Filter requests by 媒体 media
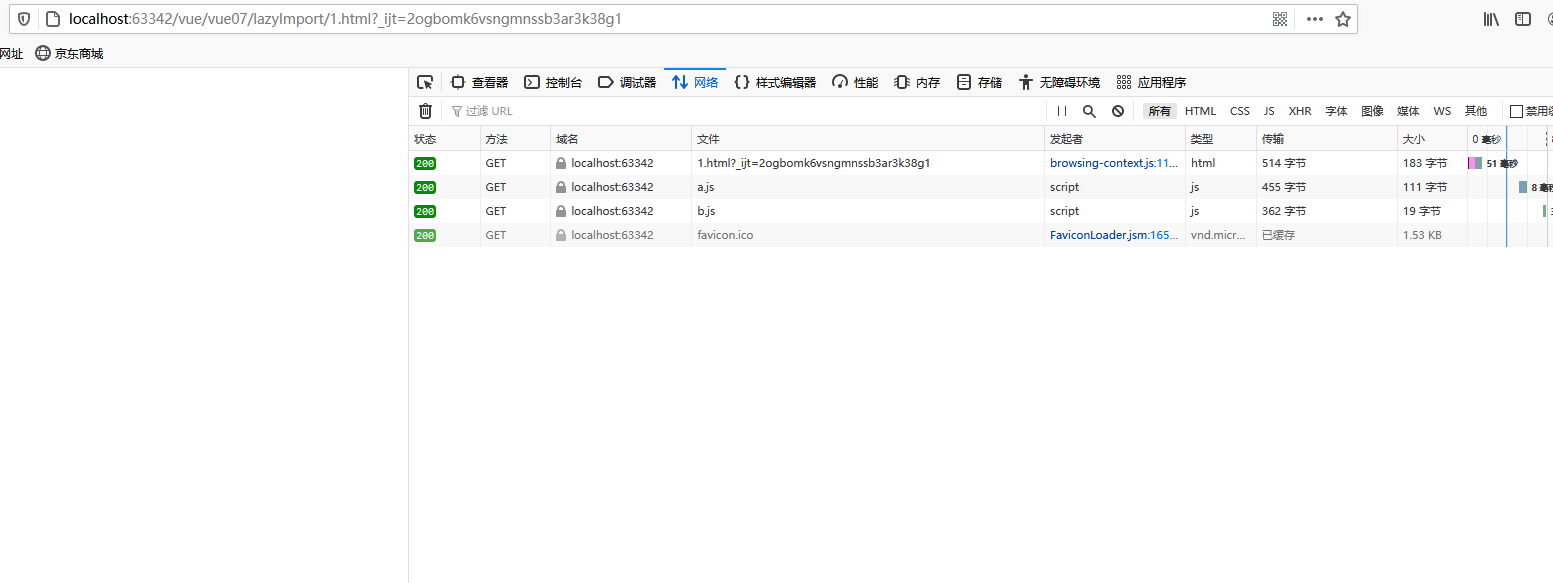This screenshot has width=1553, height=583. pyautogui.click(x=1408, y=111)
